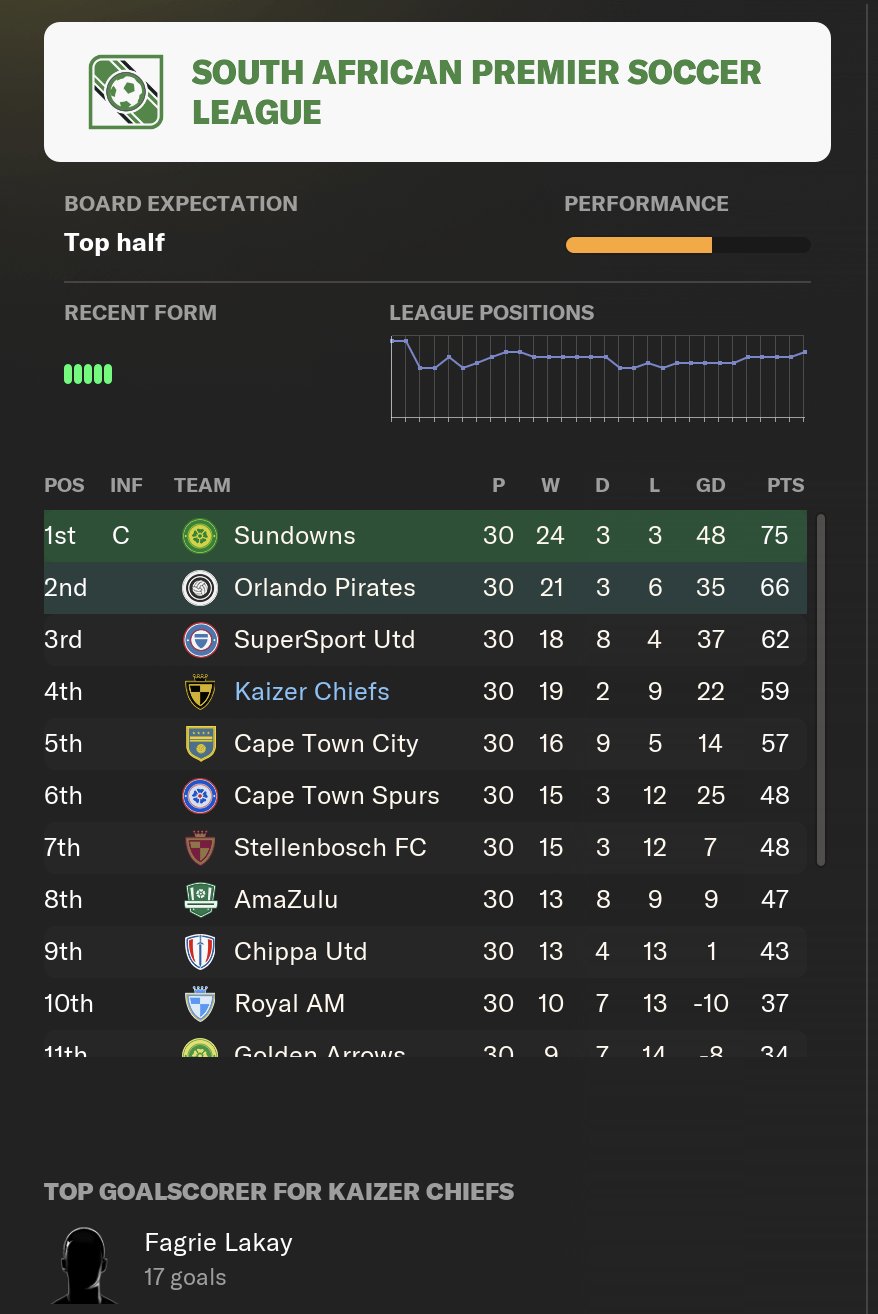Screen dimensions: 878x1314
Task: Open the Kaizer Chiefs team link
Action: coord(312,692)
